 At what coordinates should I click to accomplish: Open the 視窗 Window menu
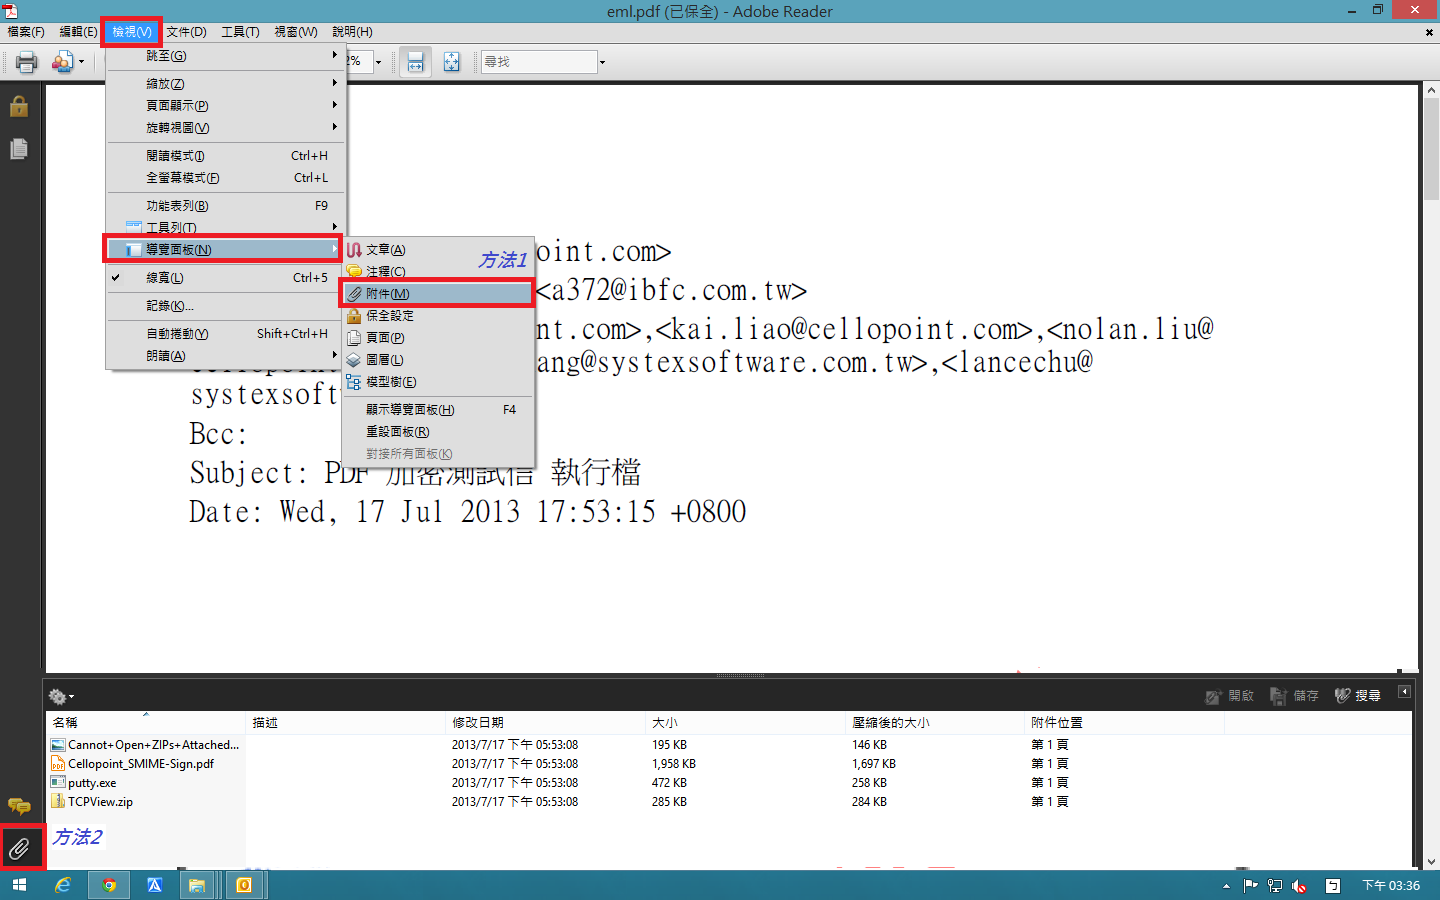click(296, 32)
